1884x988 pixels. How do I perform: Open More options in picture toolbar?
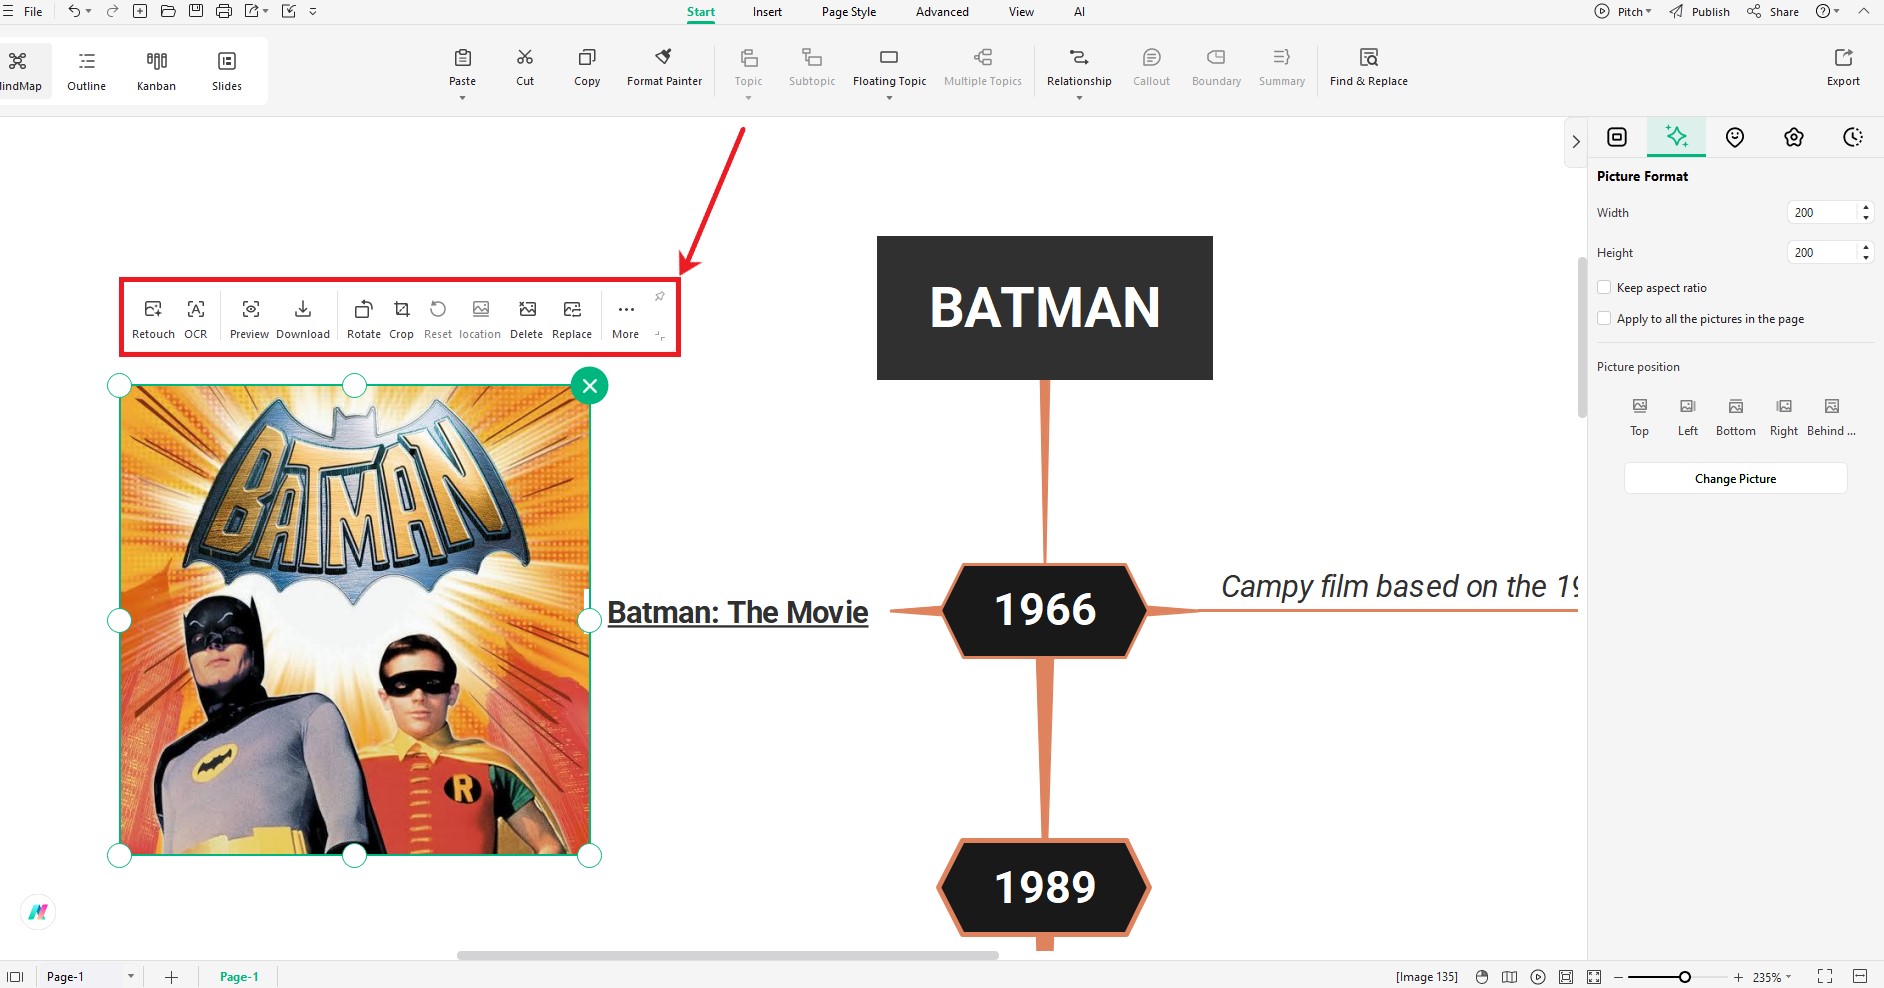coord(626,320)
